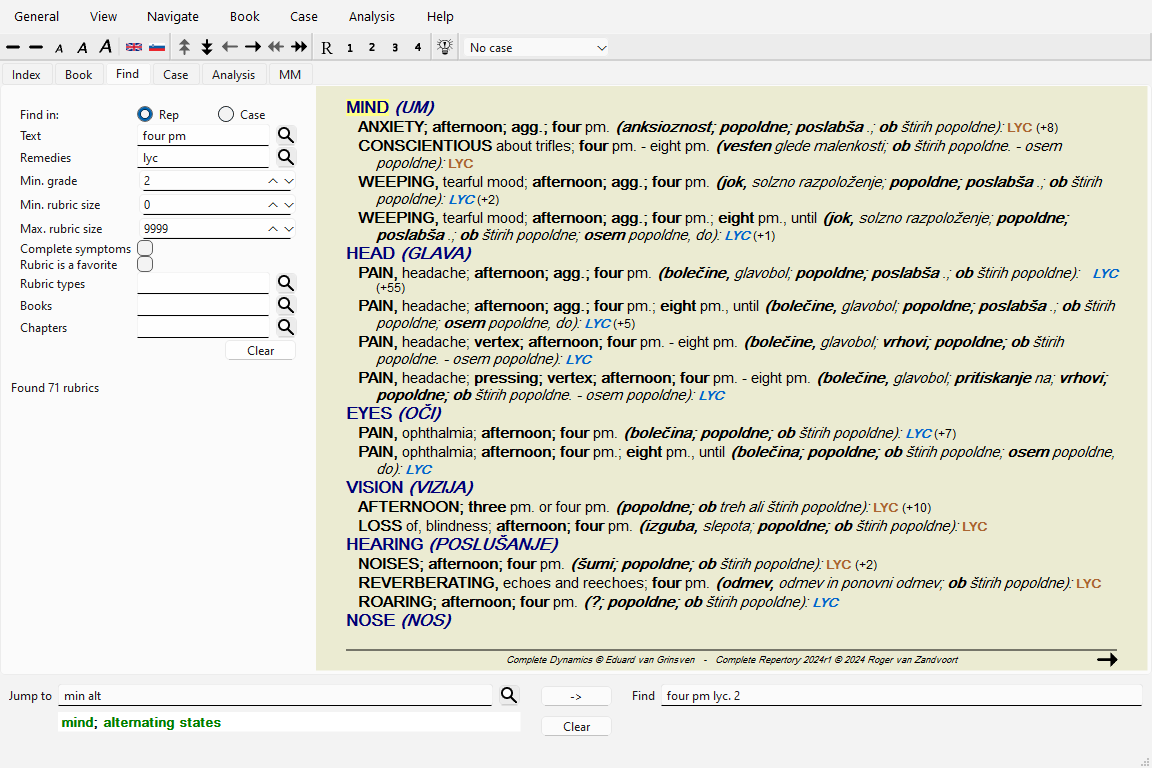Select the Case radio button
The image size is (1152, 768).
tap(226, 114)
